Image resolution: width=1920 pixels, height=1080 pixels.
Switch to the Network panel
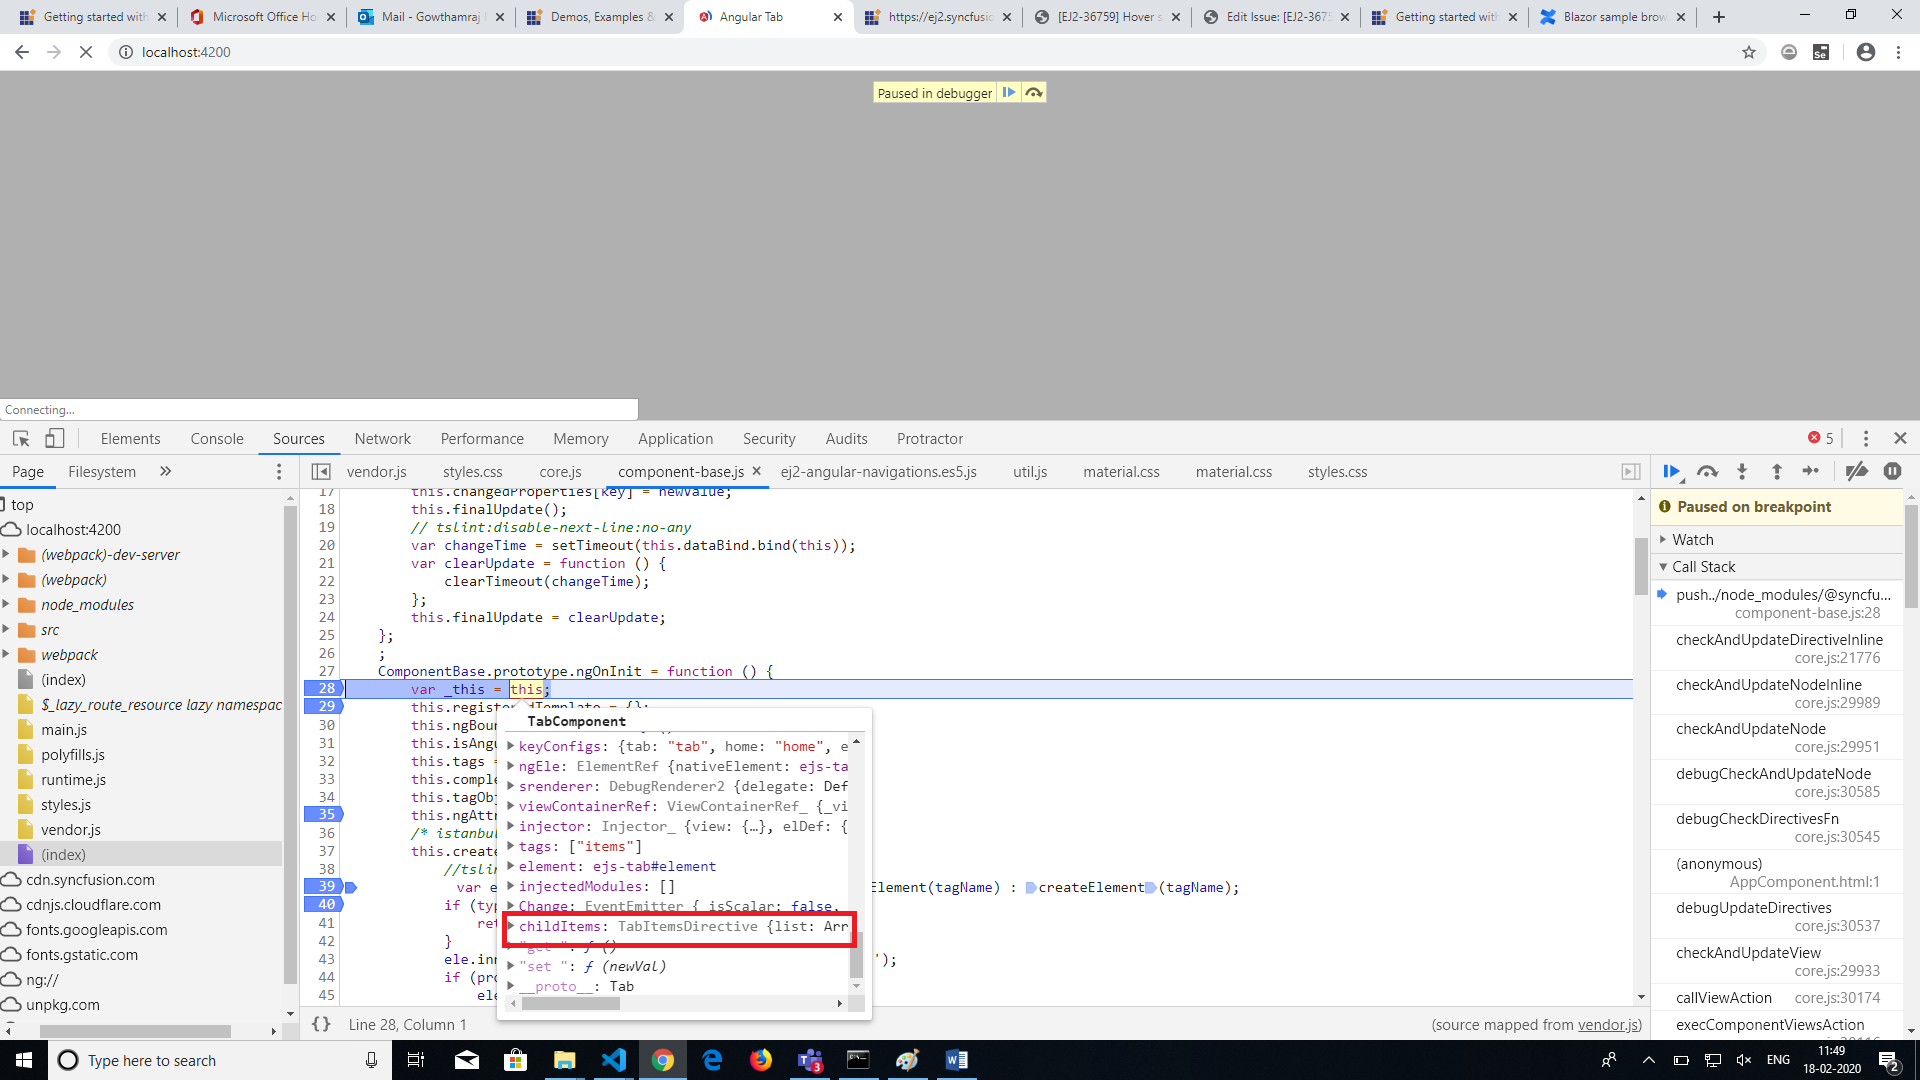pyautogui.click(x=382, y=438)
